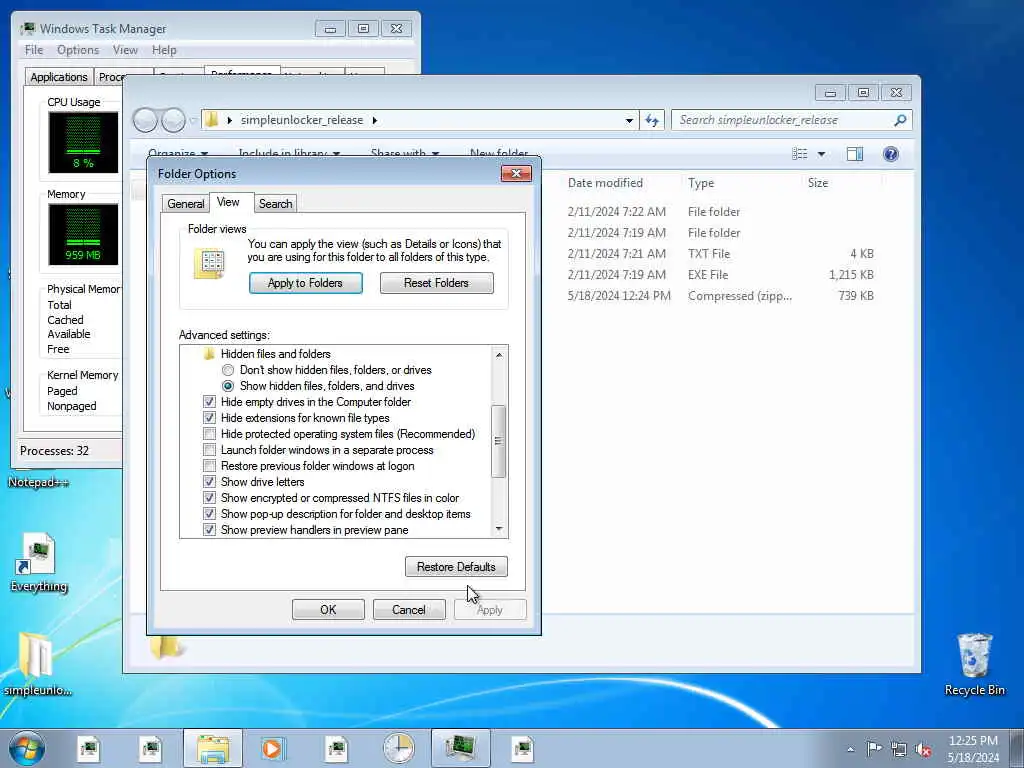Click the Type column header

point(701,183)
